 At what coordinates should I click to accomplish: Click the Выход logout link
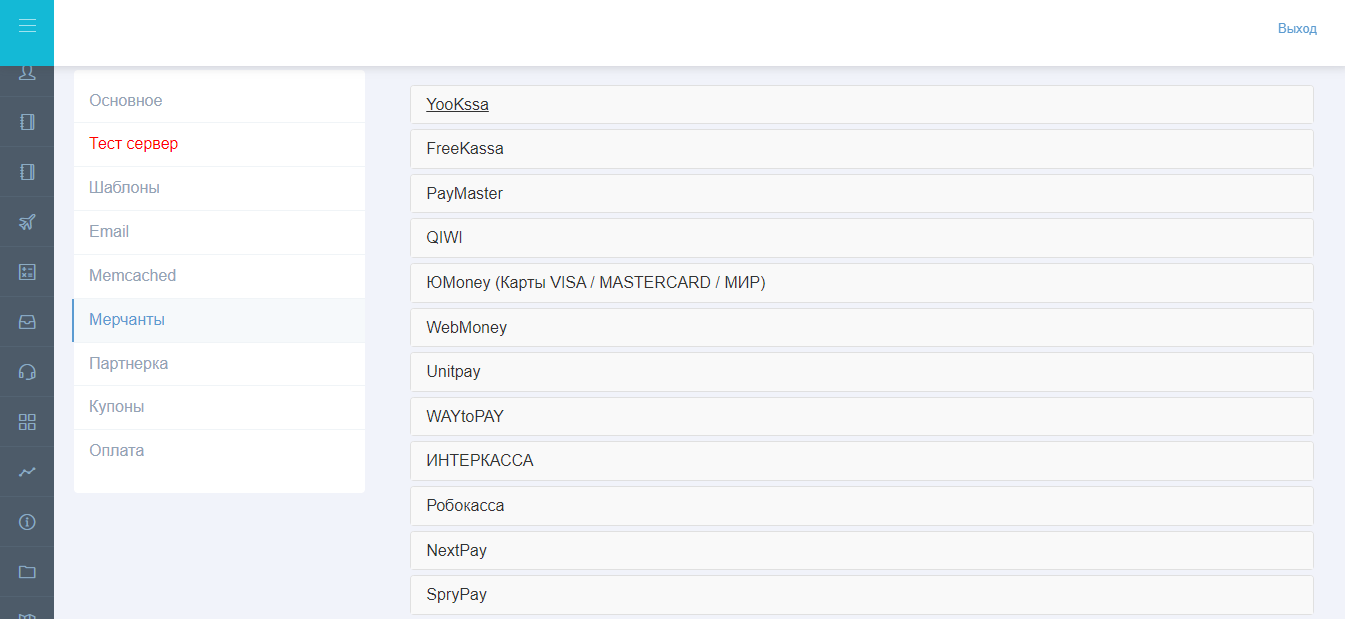pos(1297,29)
